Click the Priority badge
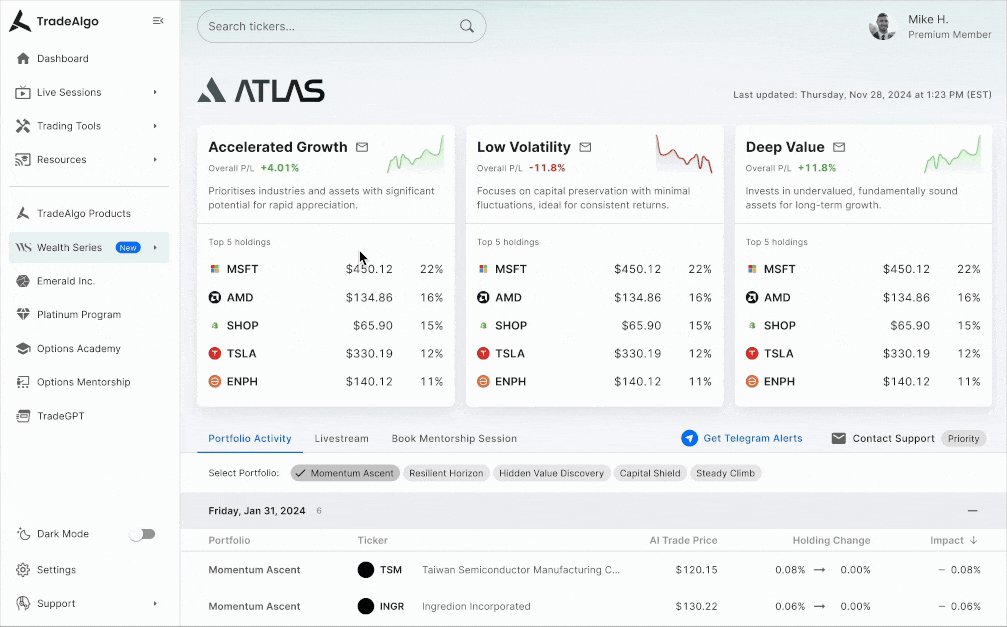Image resolution: width=1007 pixels, height=627 pixels. (963, 439)
